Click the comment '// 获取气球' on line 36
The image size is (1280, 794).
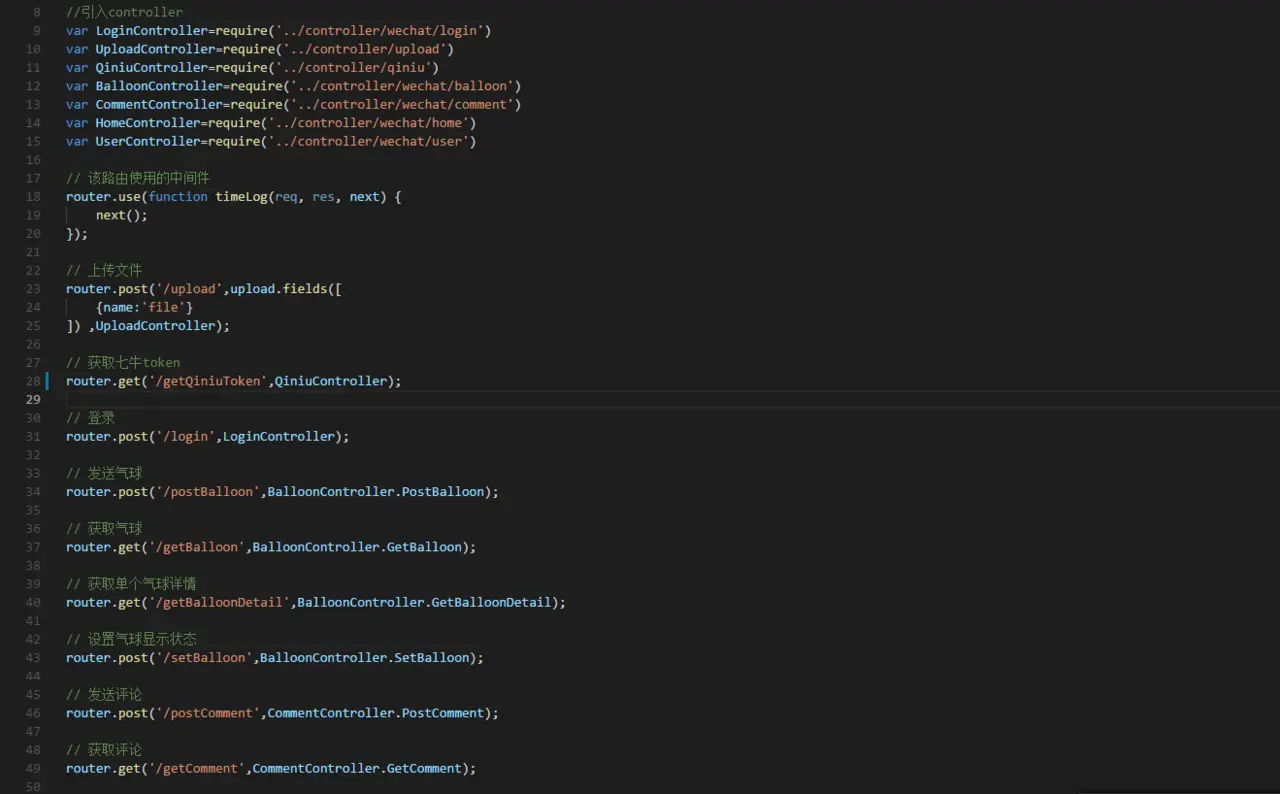coord(104,529)
